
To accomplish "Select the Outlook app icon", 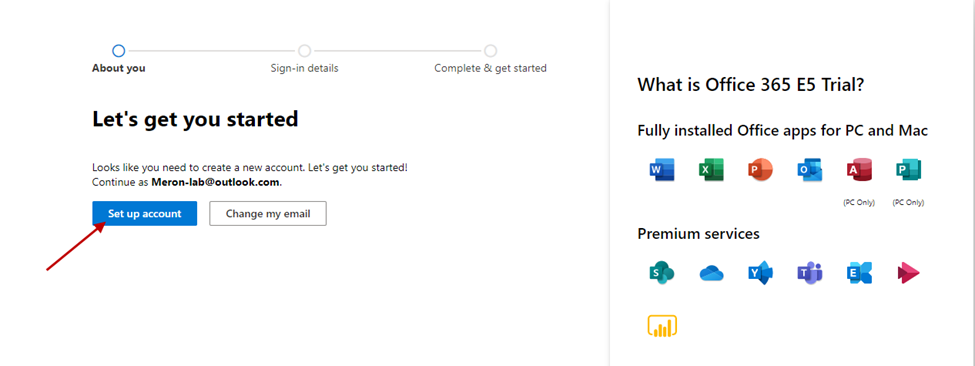I will pos(810,170).
